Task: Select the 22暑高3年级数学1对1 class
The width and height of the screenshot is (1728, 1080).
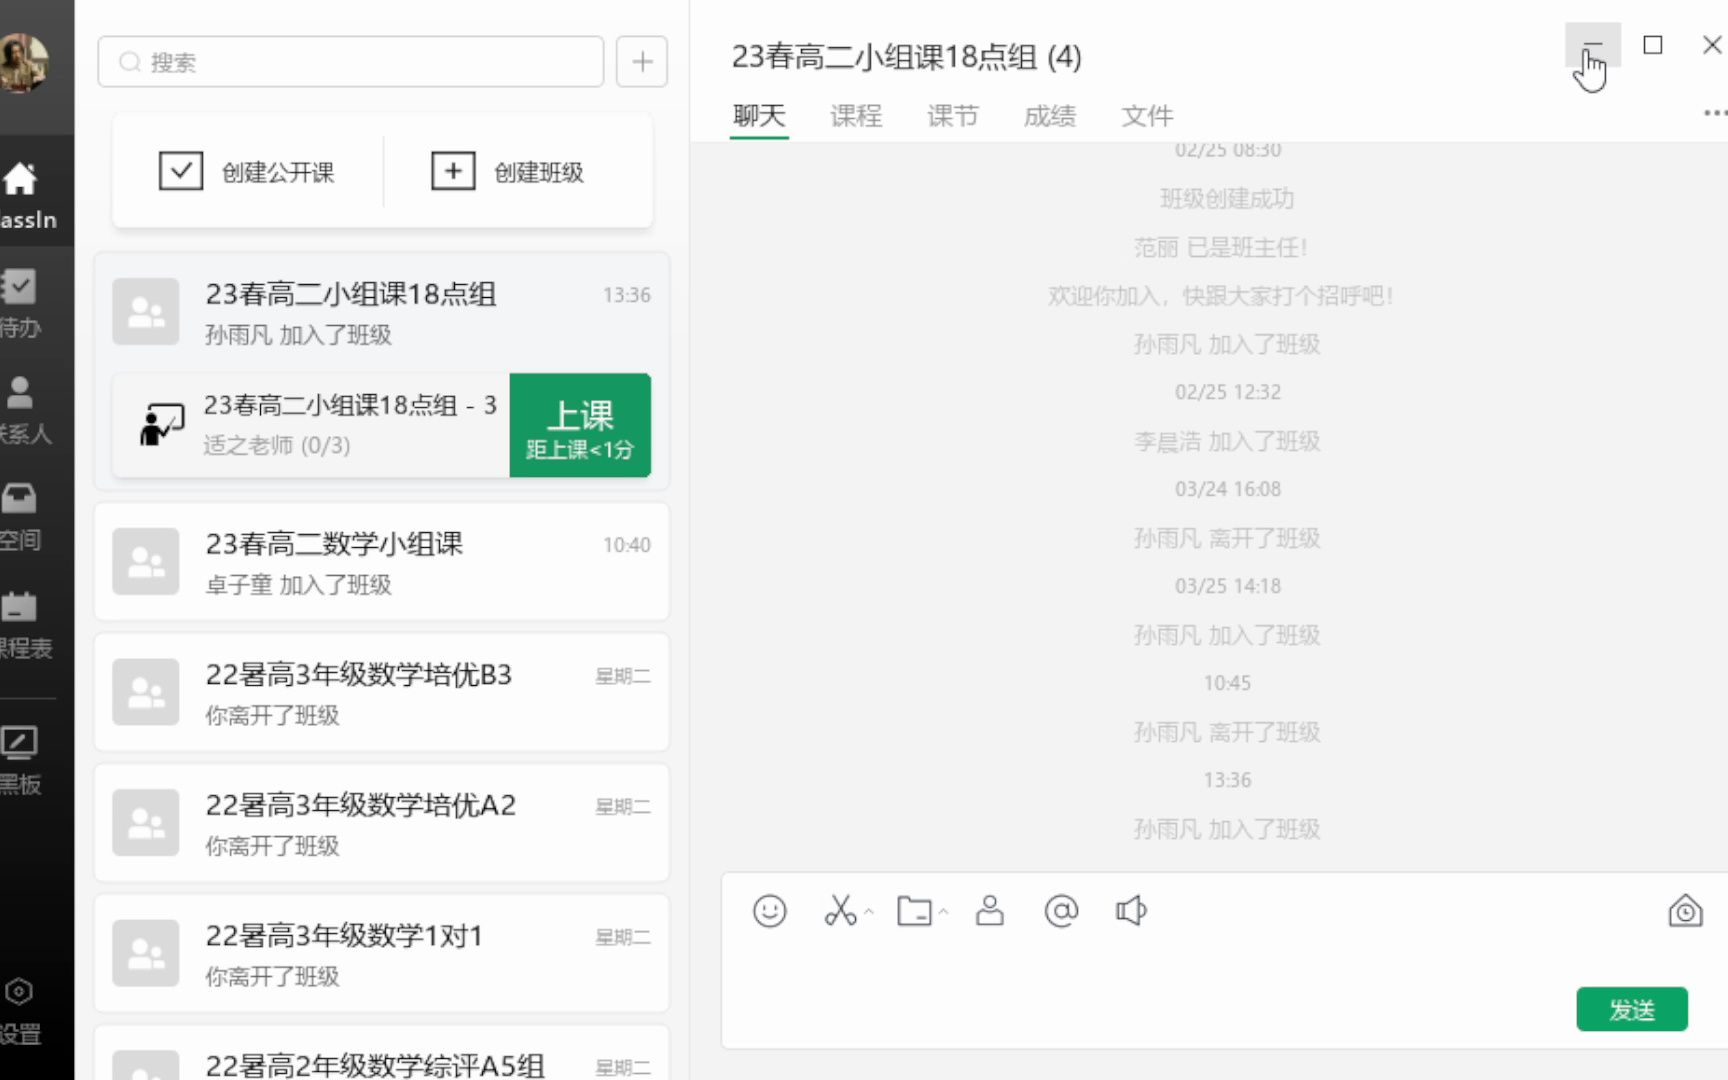Action: (381, 953)
